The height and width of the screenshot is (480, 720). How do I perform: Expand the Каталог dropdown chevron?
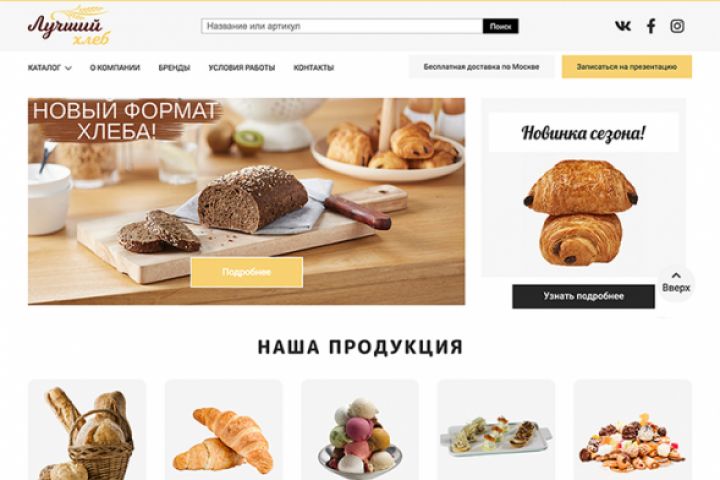(68, 68)
